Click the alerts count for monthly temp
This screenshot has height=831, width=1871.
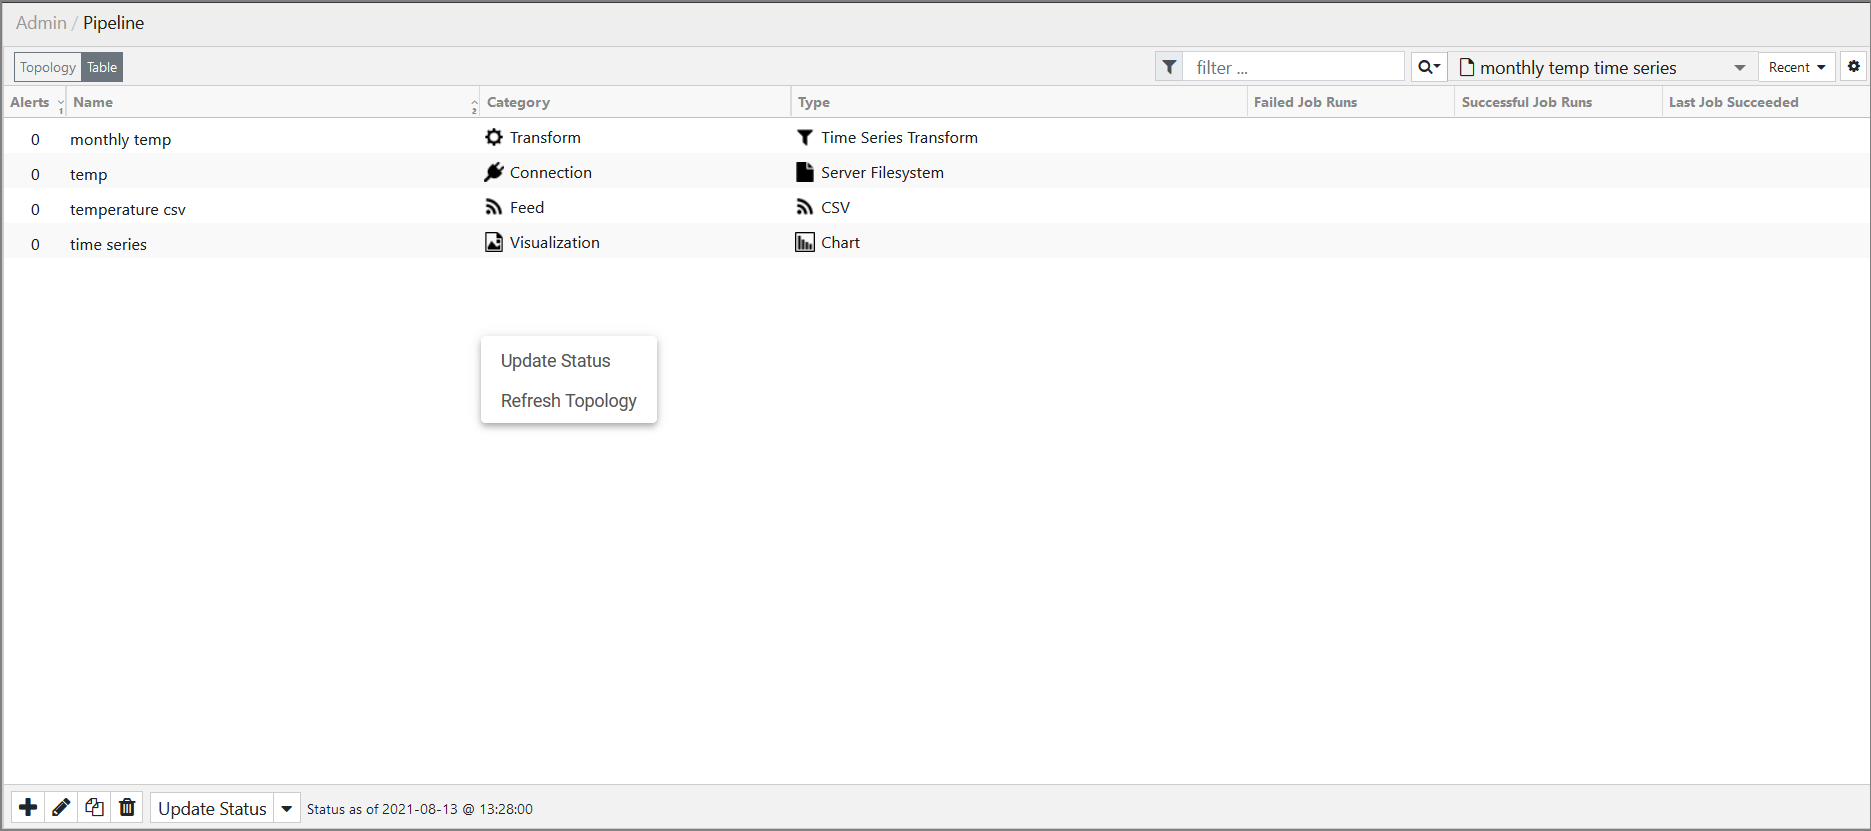(35, 139)
